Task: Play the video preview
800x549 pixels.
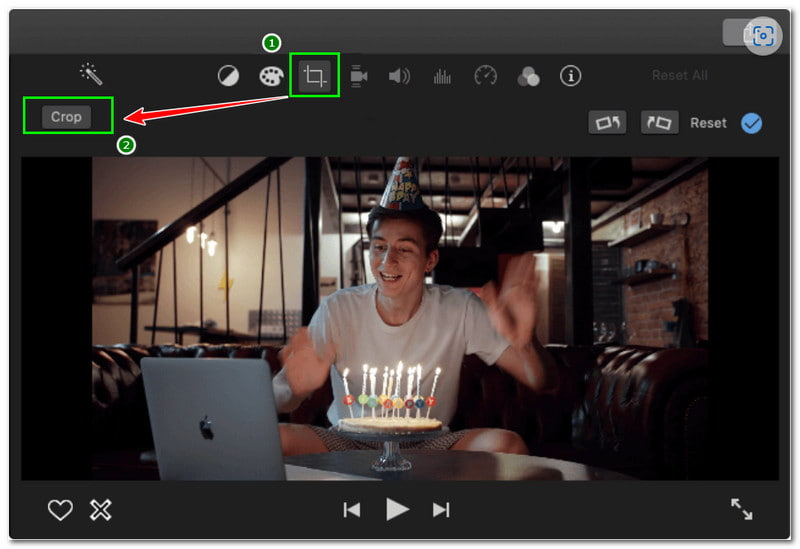Action: pos(397,509)
